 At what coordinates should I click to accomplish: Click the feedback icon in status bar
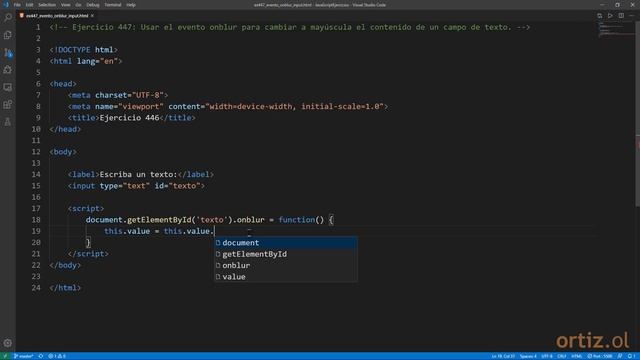[x=620, y=356]
